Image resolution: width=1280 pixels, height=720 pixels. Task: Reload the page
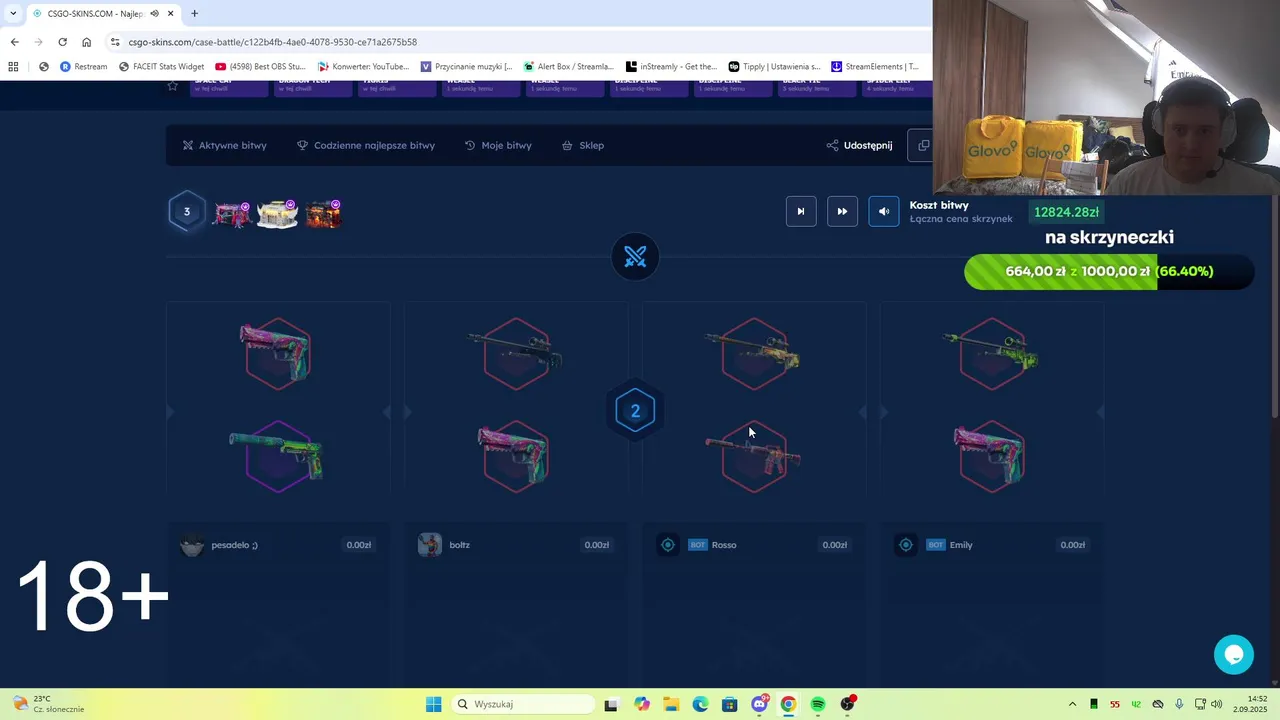(x=62, y=42)
